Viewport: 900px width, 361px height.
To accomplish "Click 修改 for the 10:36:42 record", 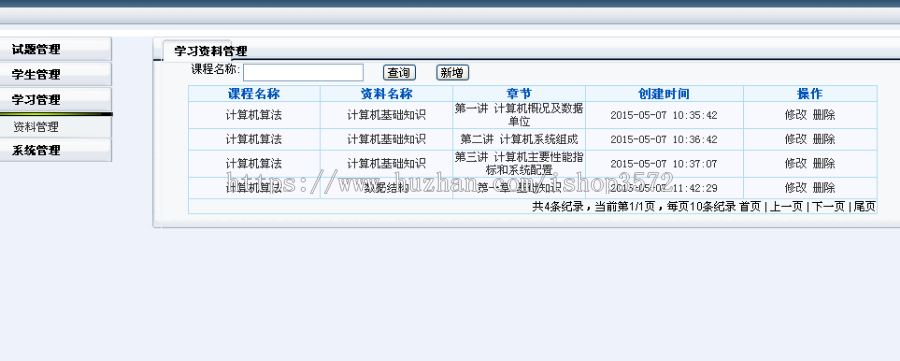I will click(796, 139).
